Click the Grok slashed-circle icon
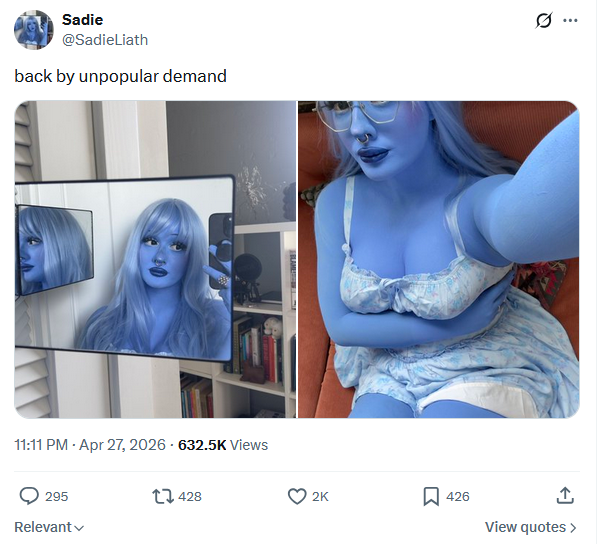The height and width of the screenshot is (544, 597). [x=544, y=21]
